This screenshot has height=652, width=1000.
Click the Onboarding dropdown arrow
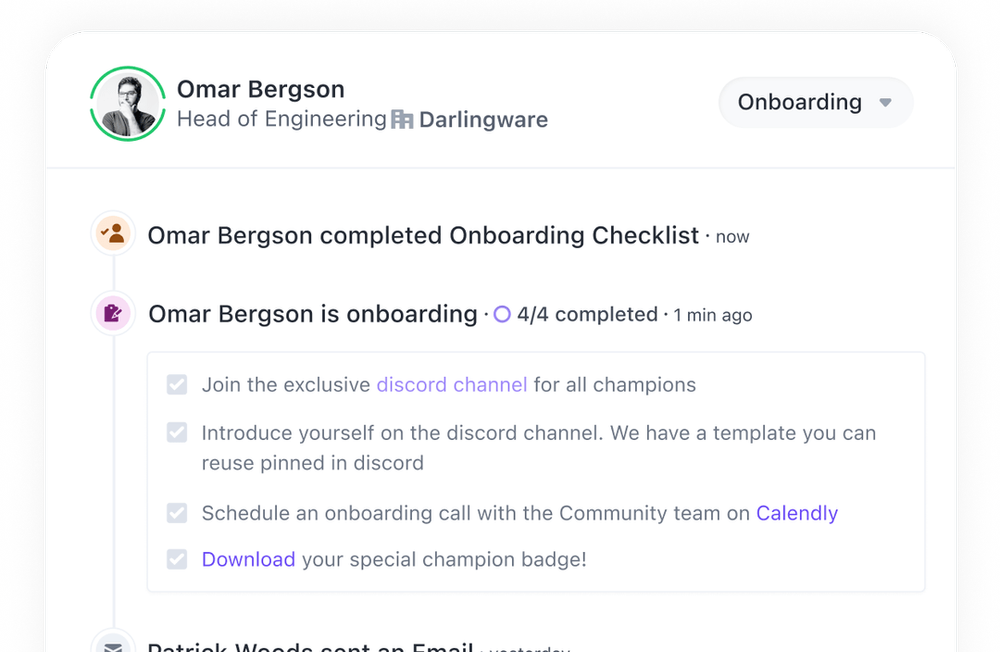click(885, 103)
